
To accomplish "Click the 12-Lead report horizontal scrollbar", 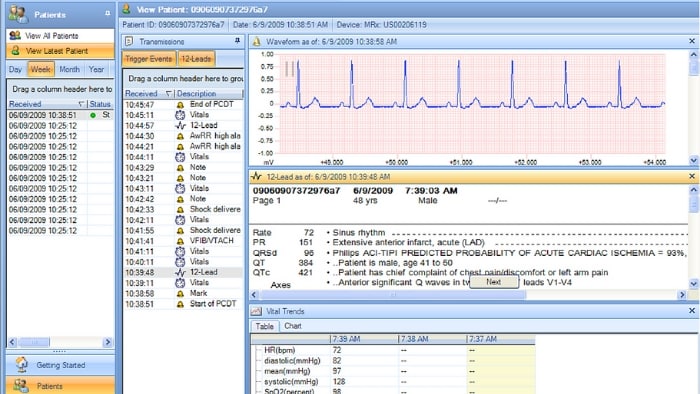I will coord(468,294).
